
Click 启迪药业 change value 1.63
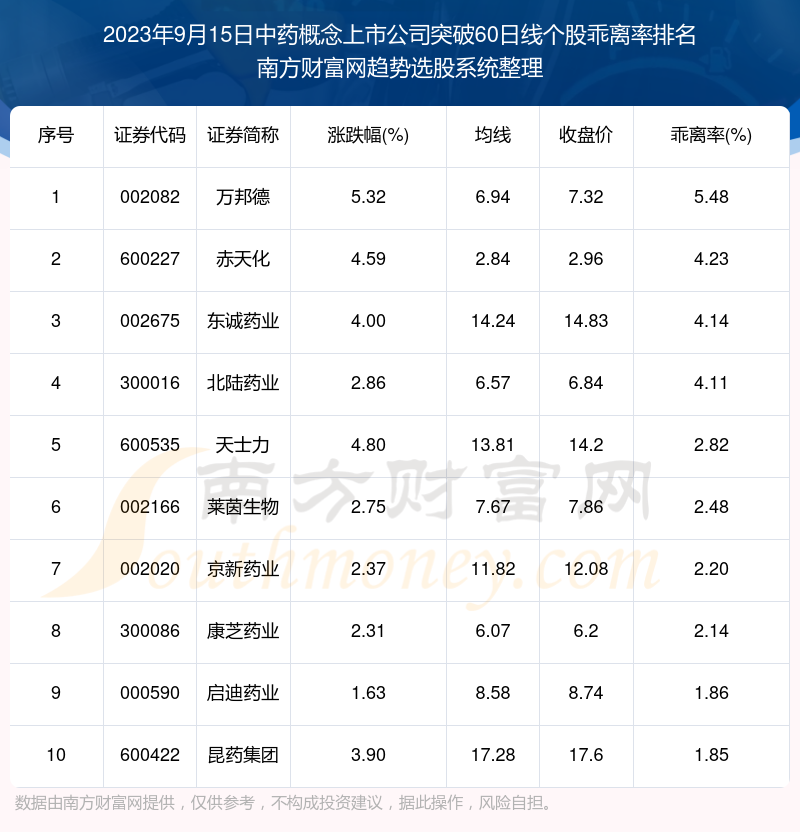(368, 693)
